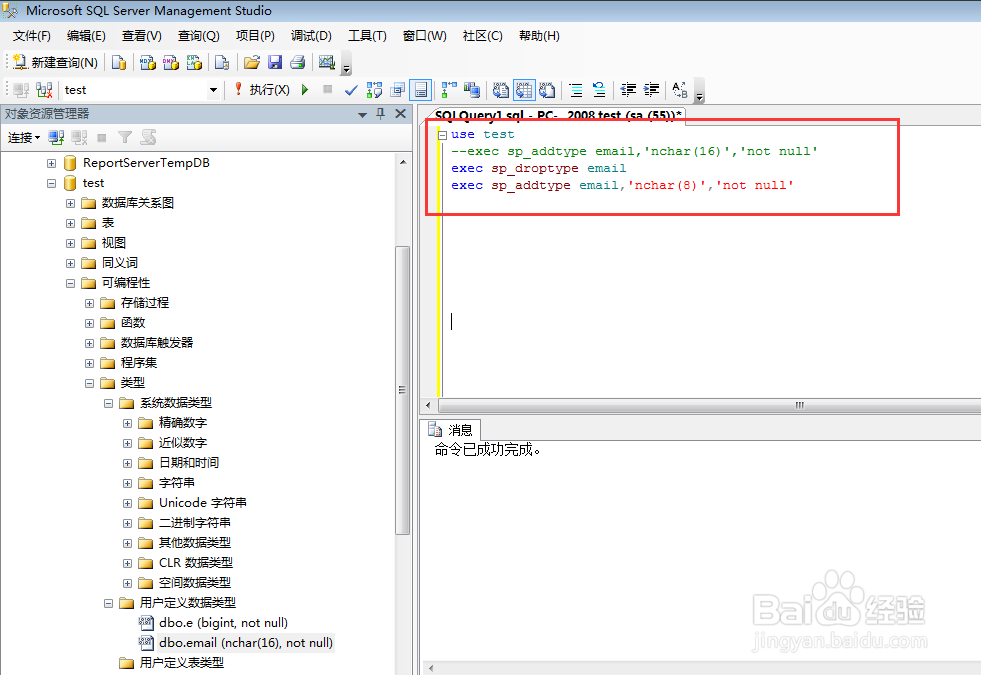Viewport: 981px width, 675px height.
Task: Click the New Query (新建查询) button
Action: click(x=55, y=62)
